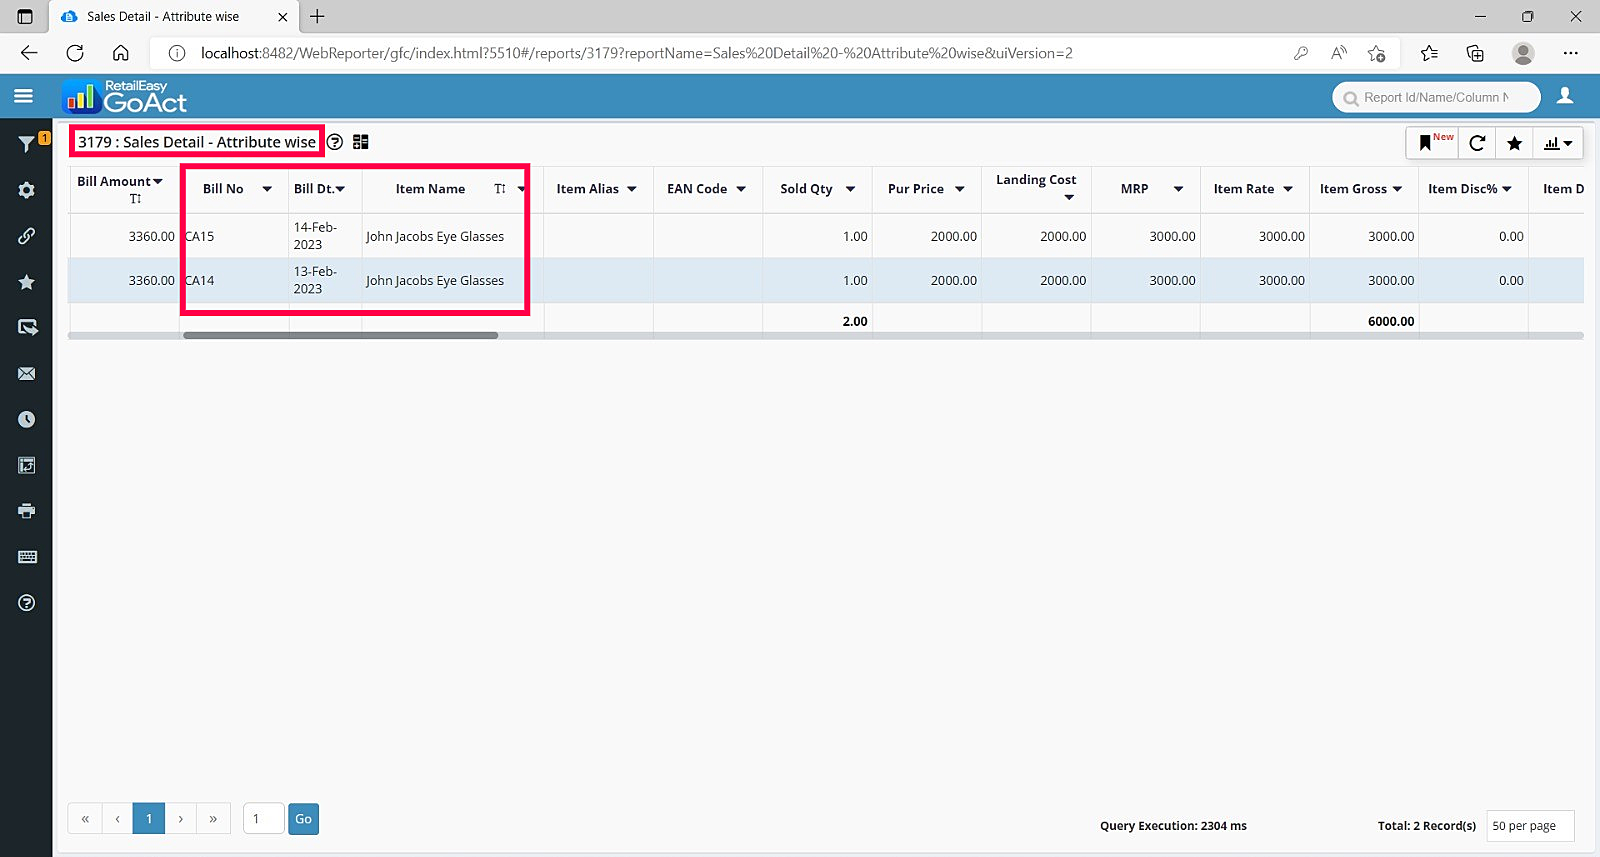Open Bill Dt. column dropdown arrow
The image size is (1600, 857).
click(340, 189)
